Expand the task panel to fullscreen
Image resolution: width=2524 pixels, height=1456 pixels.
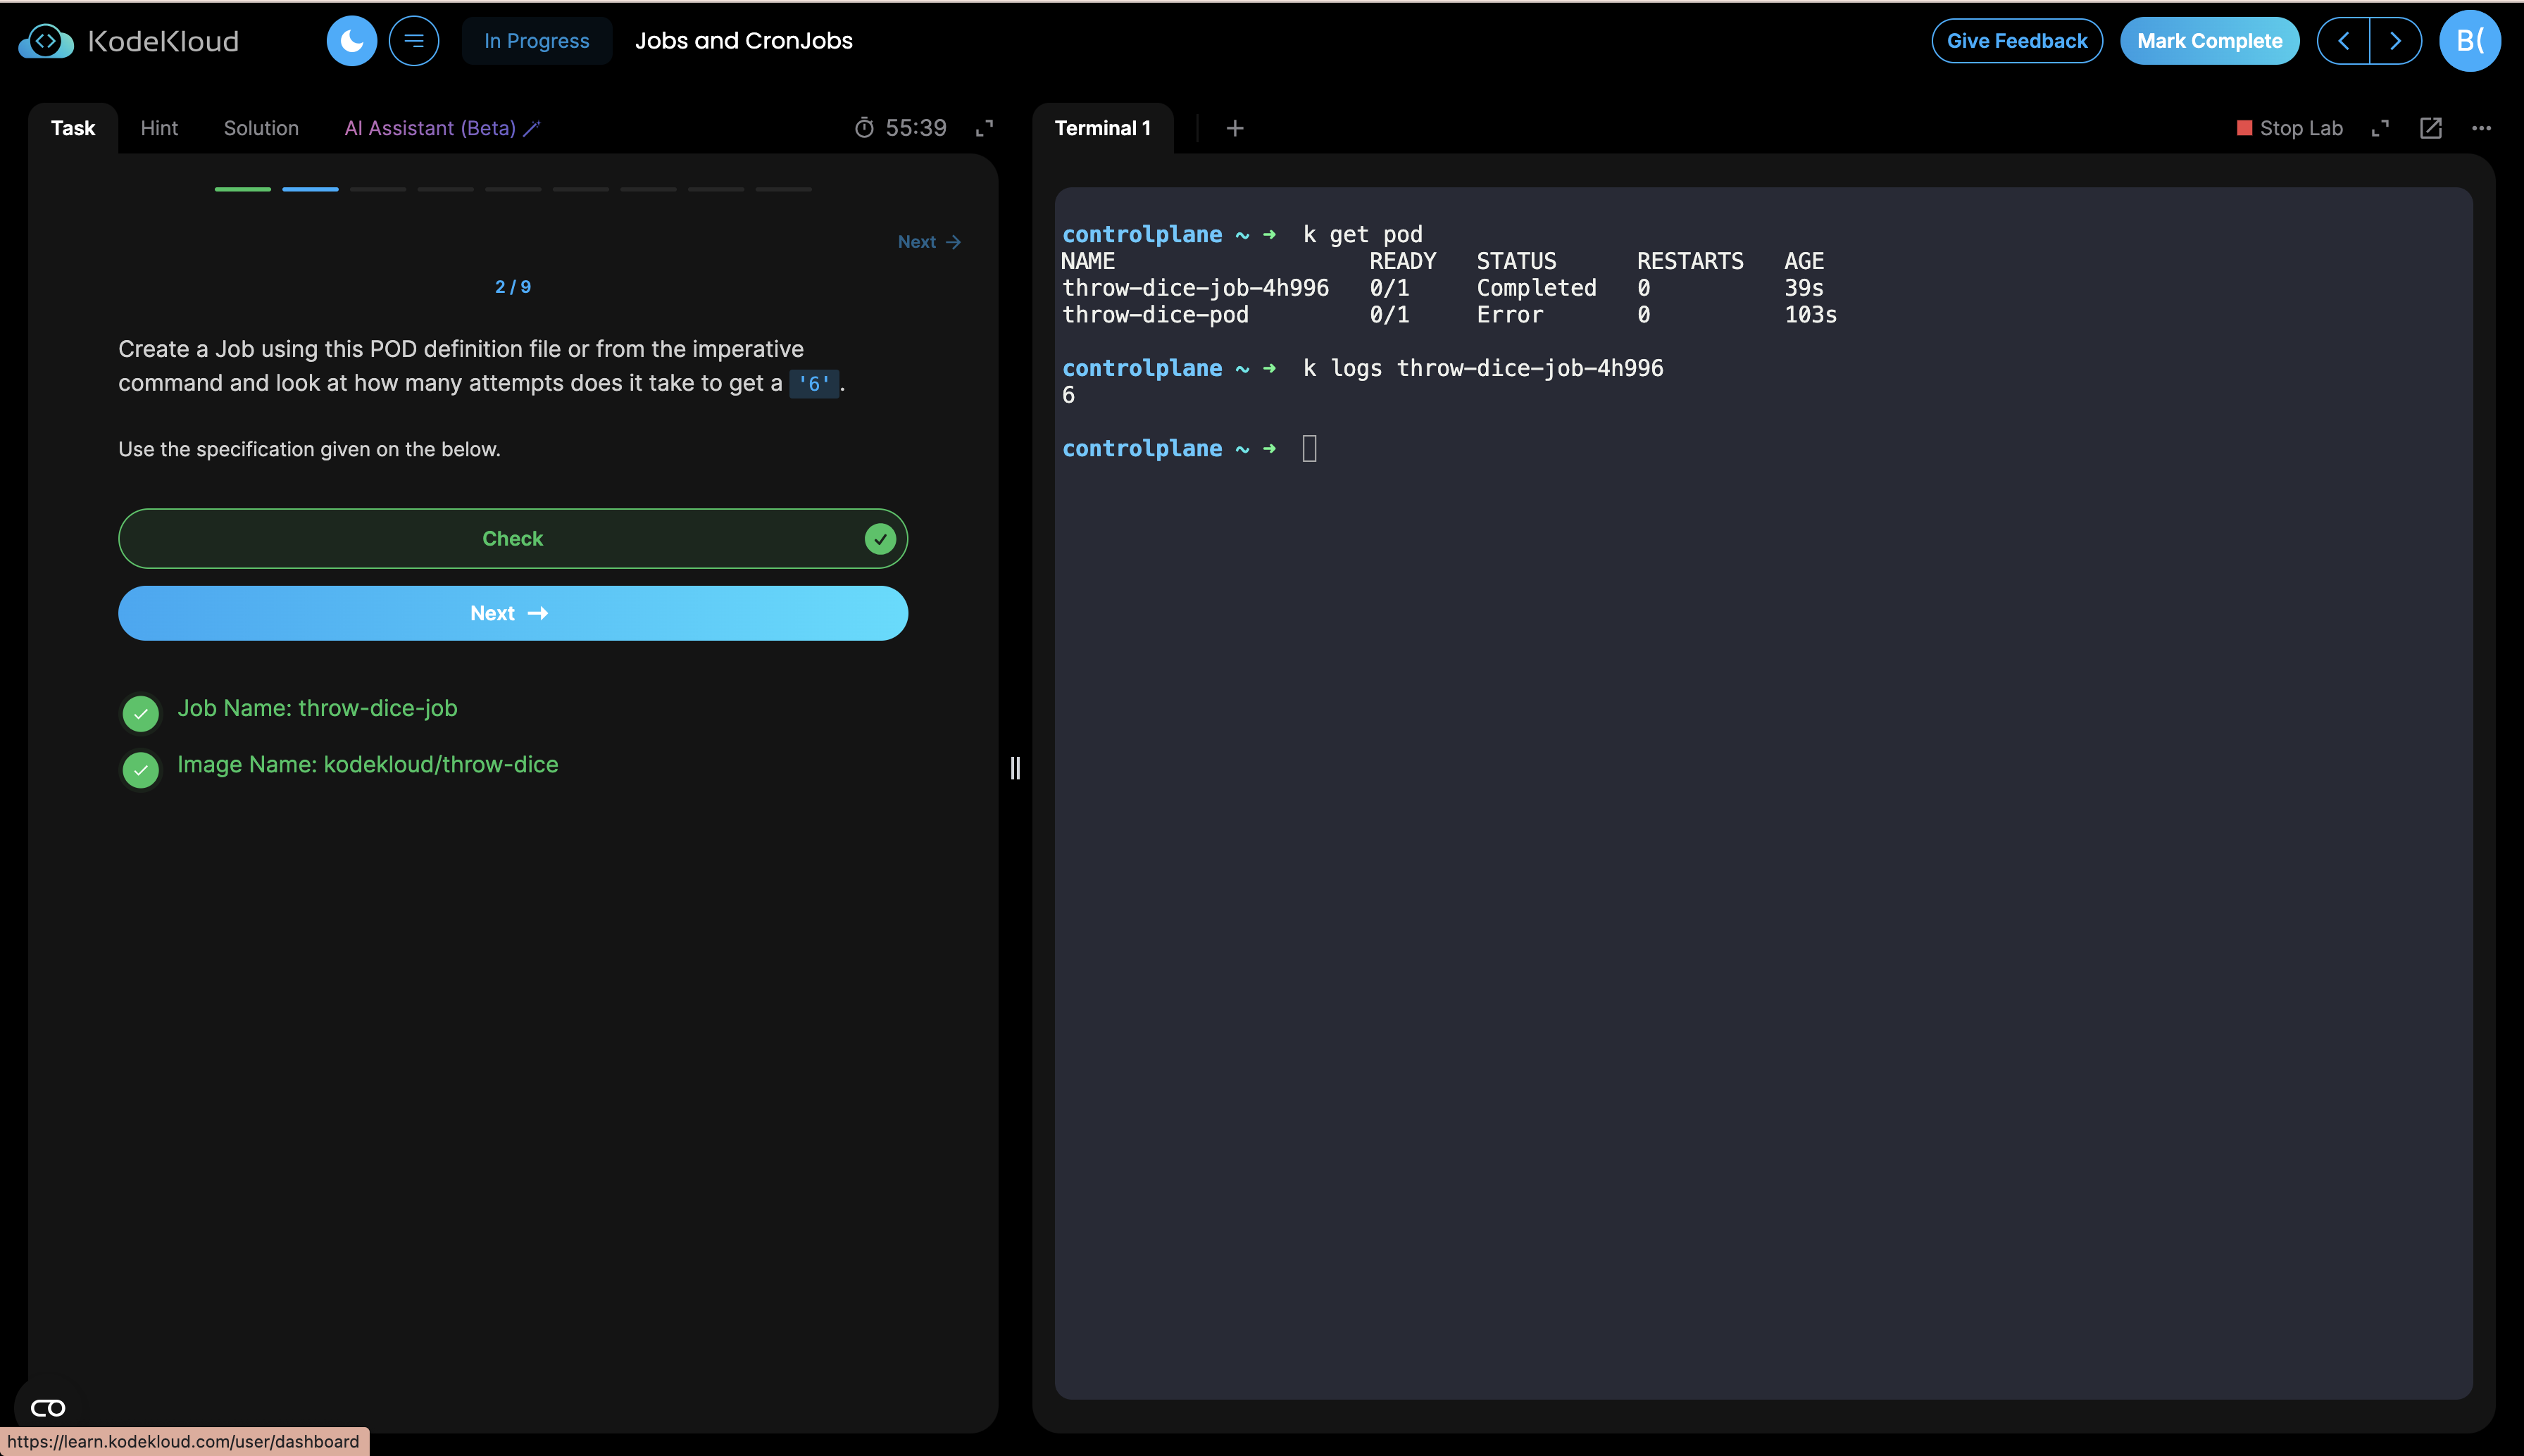pos(984,128)
